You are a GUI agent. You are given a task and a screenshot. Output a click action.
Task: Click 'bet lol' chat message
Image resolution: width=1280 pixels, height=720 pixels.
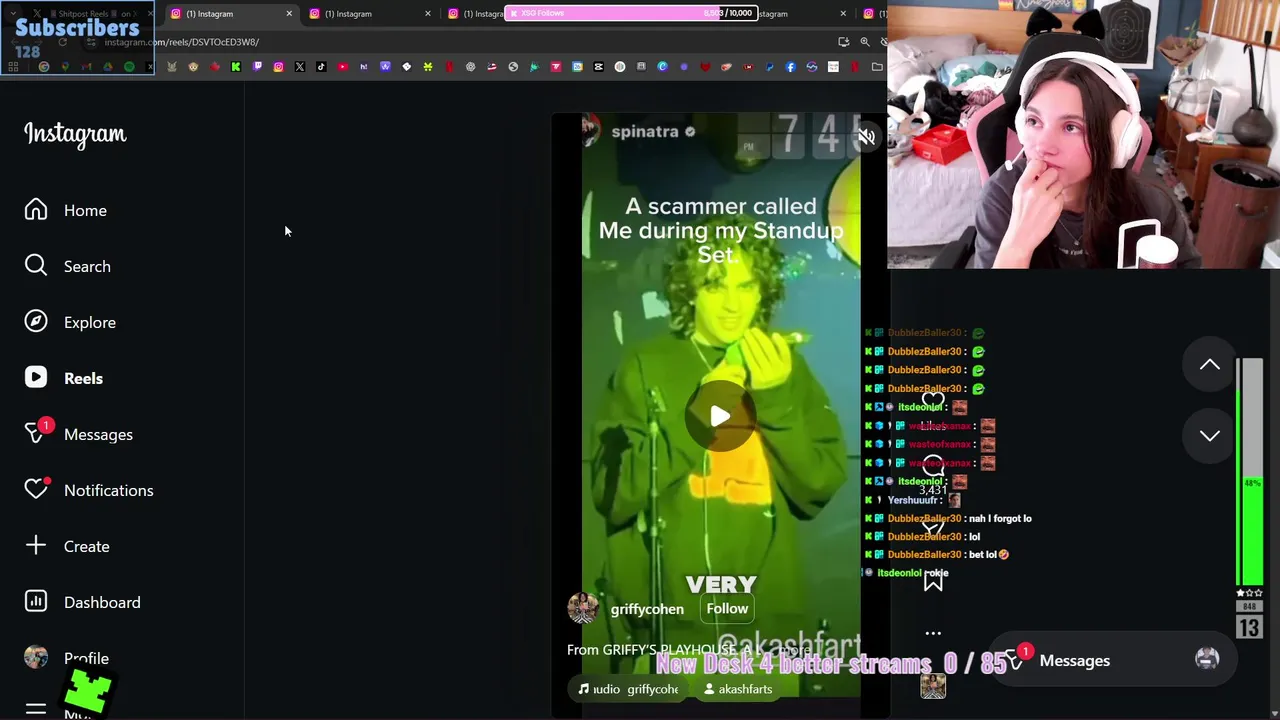pyautogui.click(x=988, y=555)
